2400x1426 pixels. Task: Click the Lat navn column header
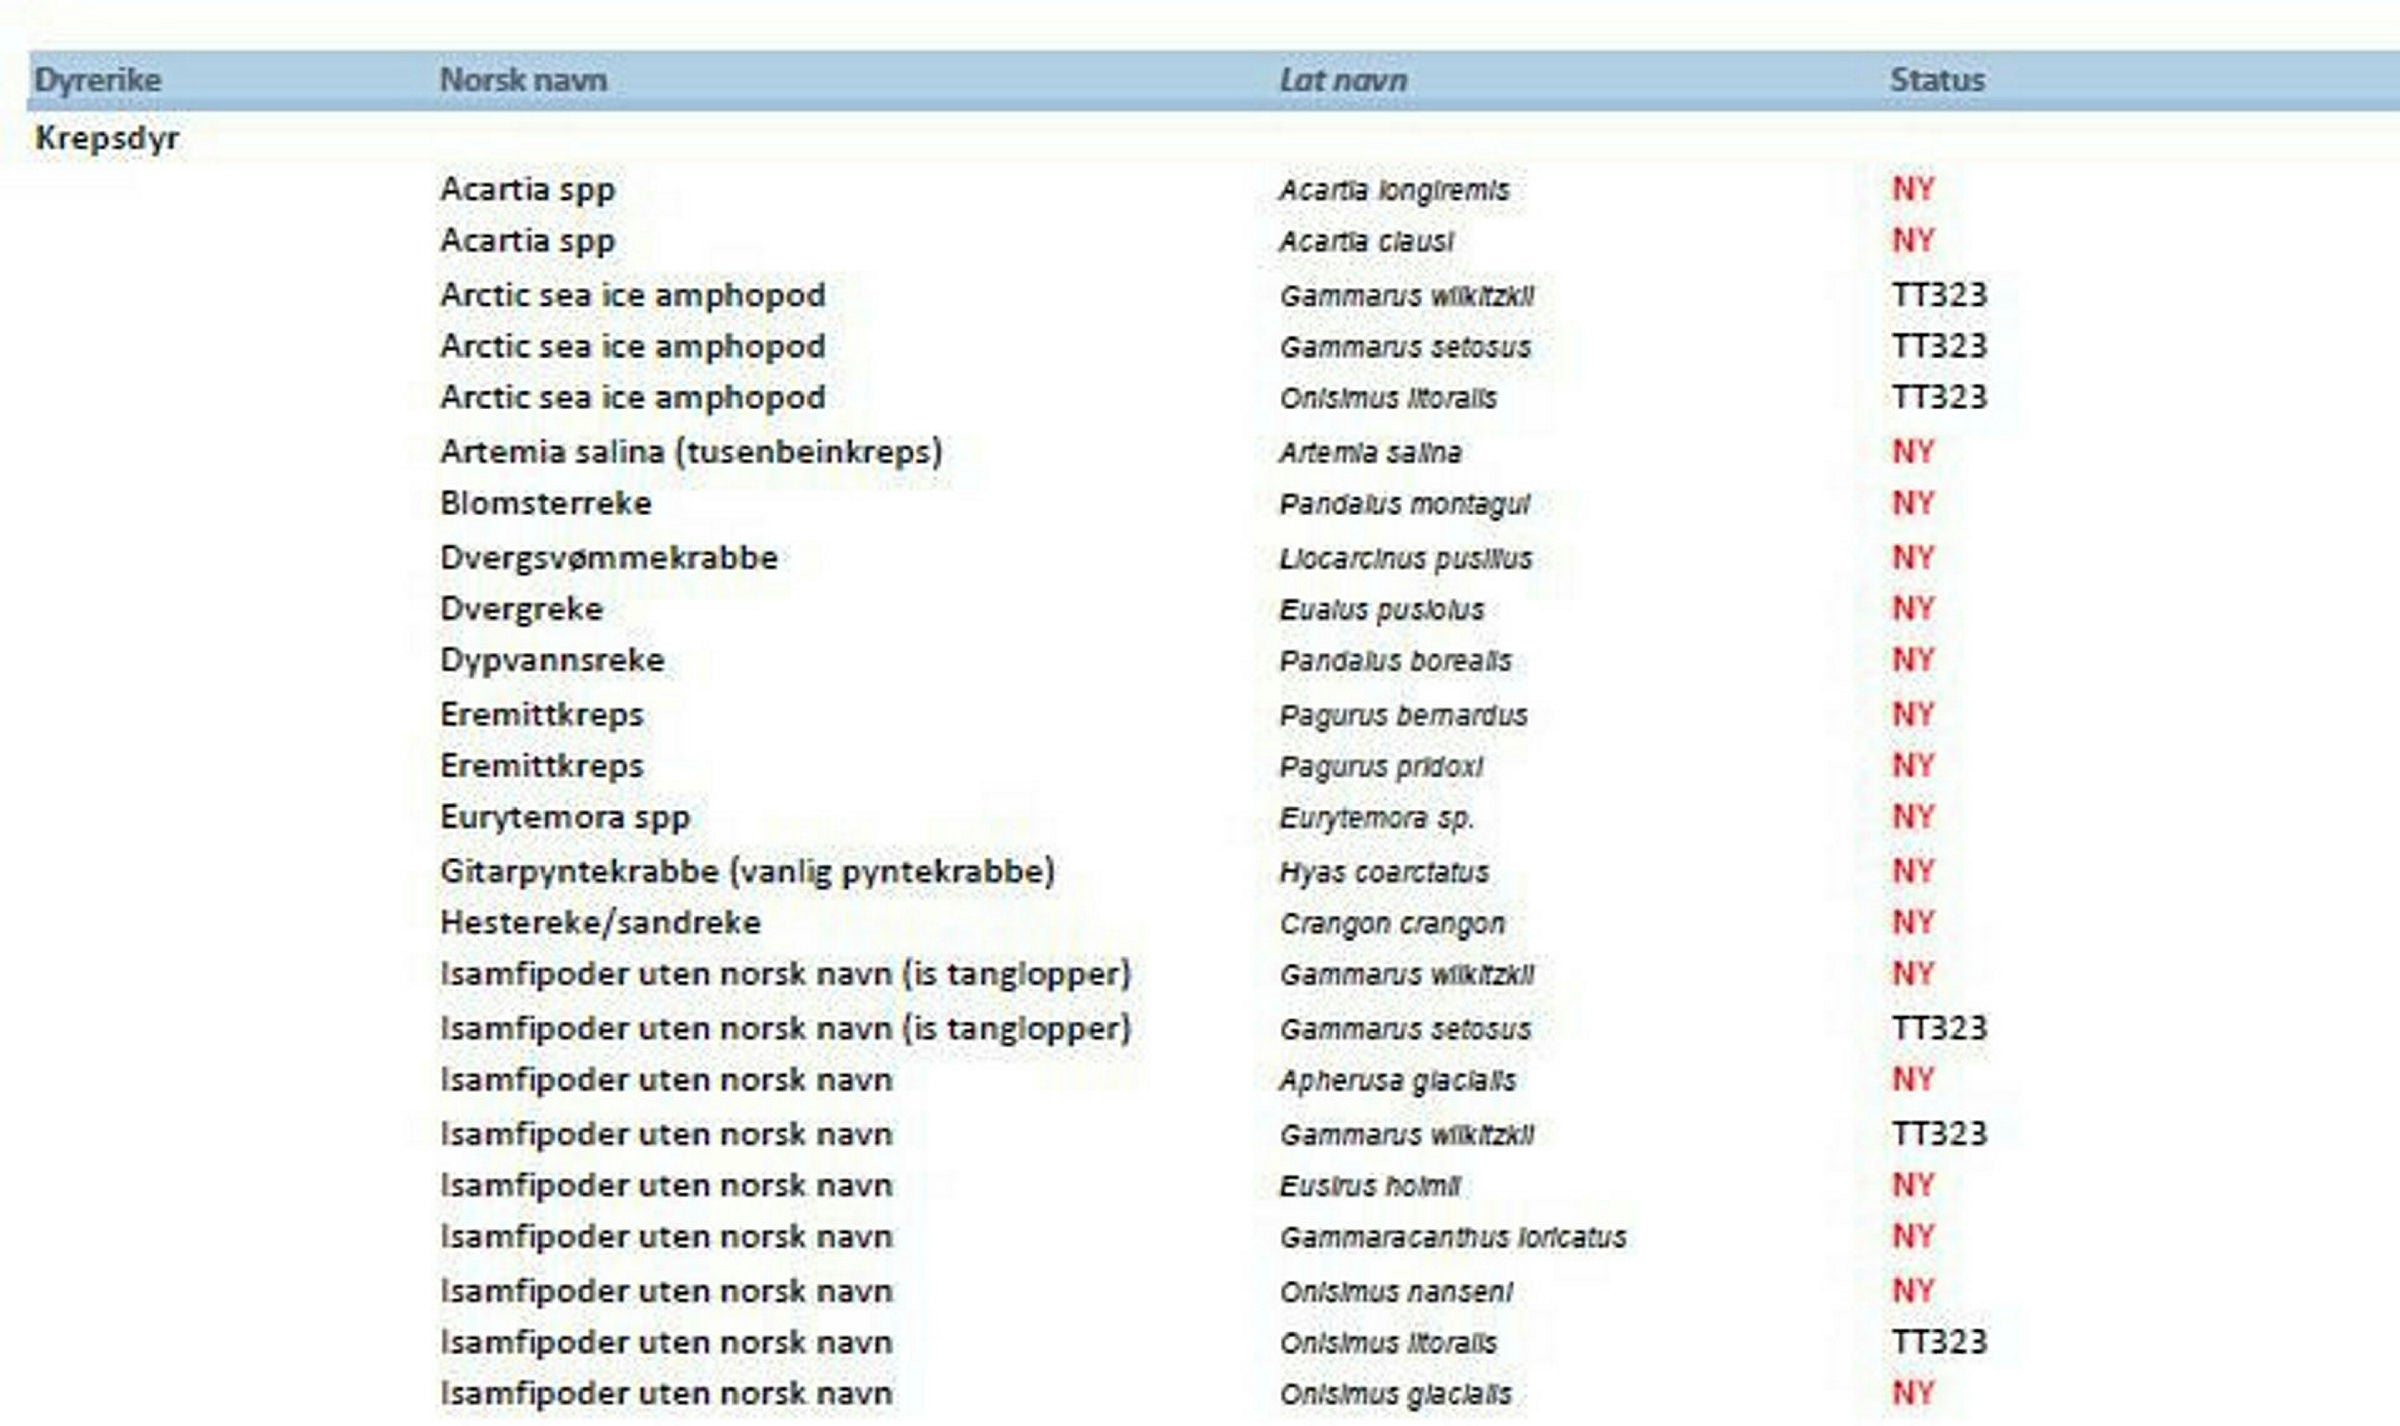1342,80
